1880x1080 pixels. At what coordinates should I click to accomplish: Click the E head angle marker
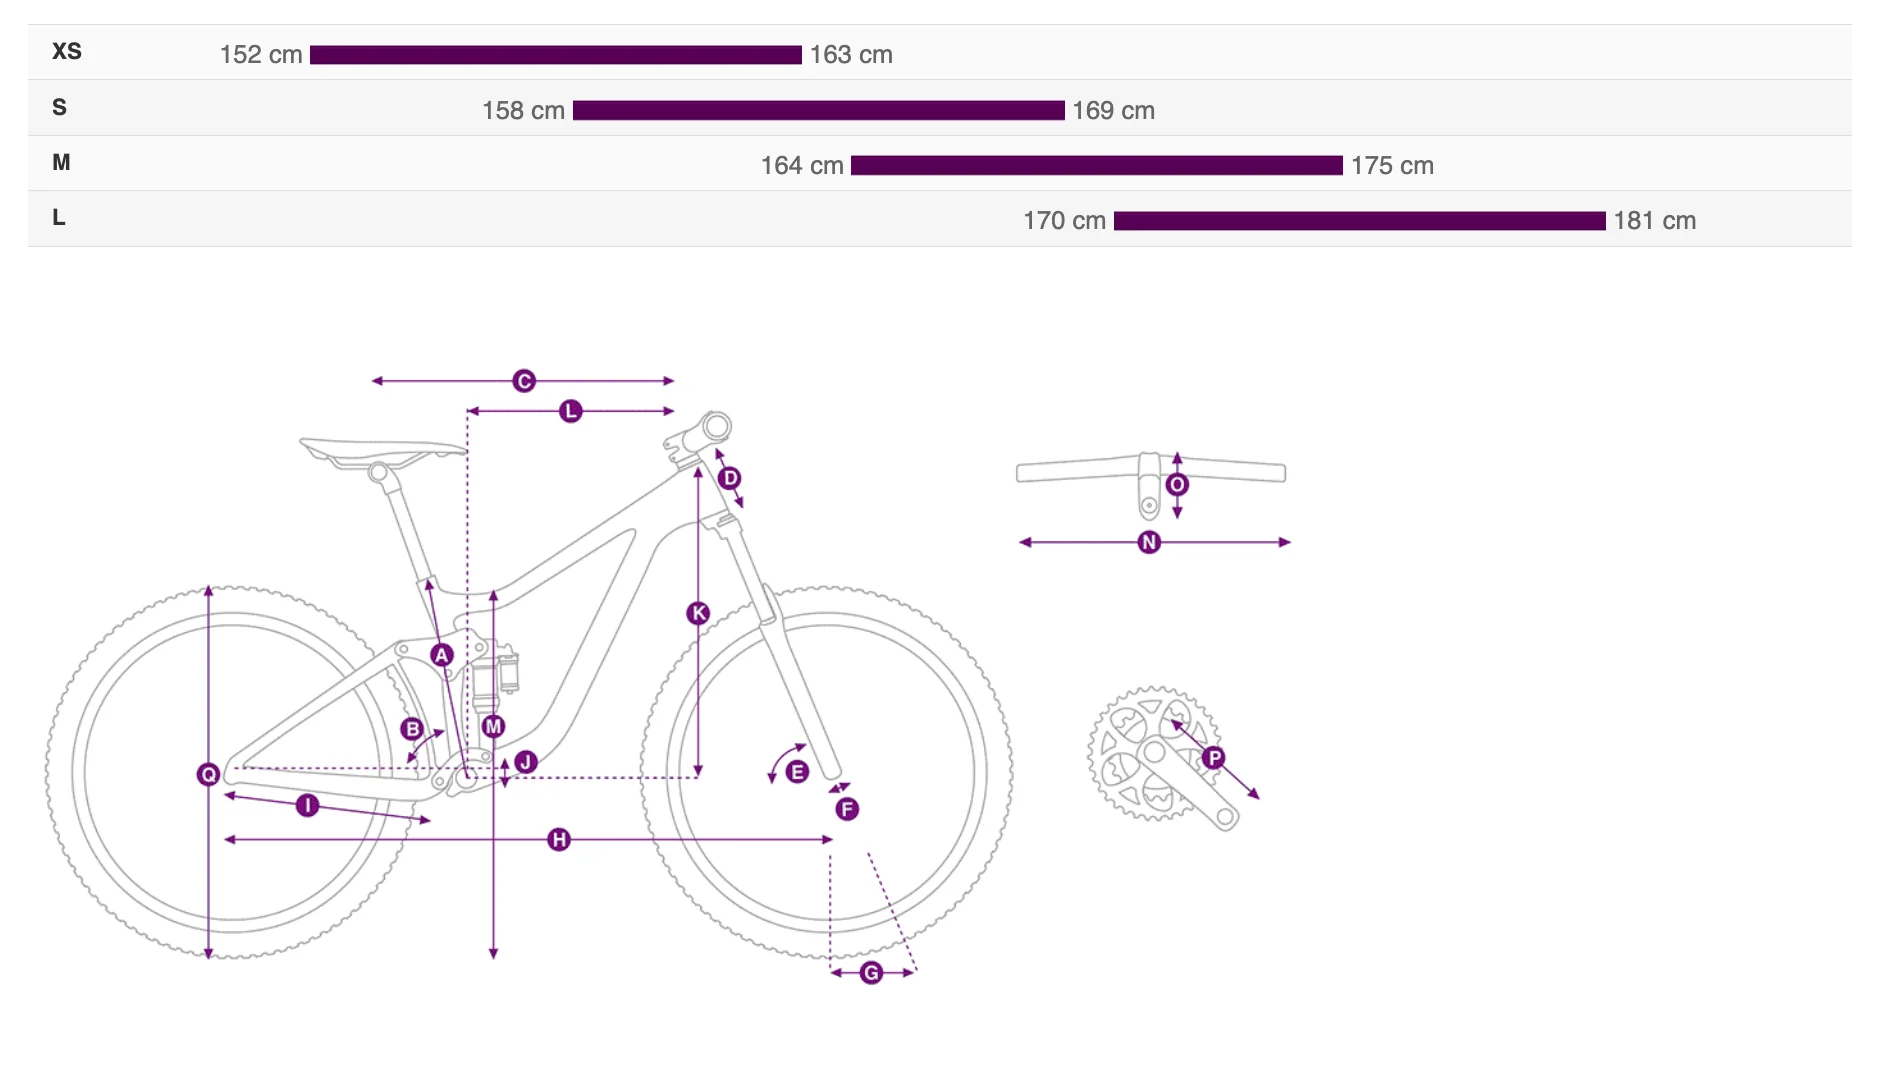click(x=797, y=771)
